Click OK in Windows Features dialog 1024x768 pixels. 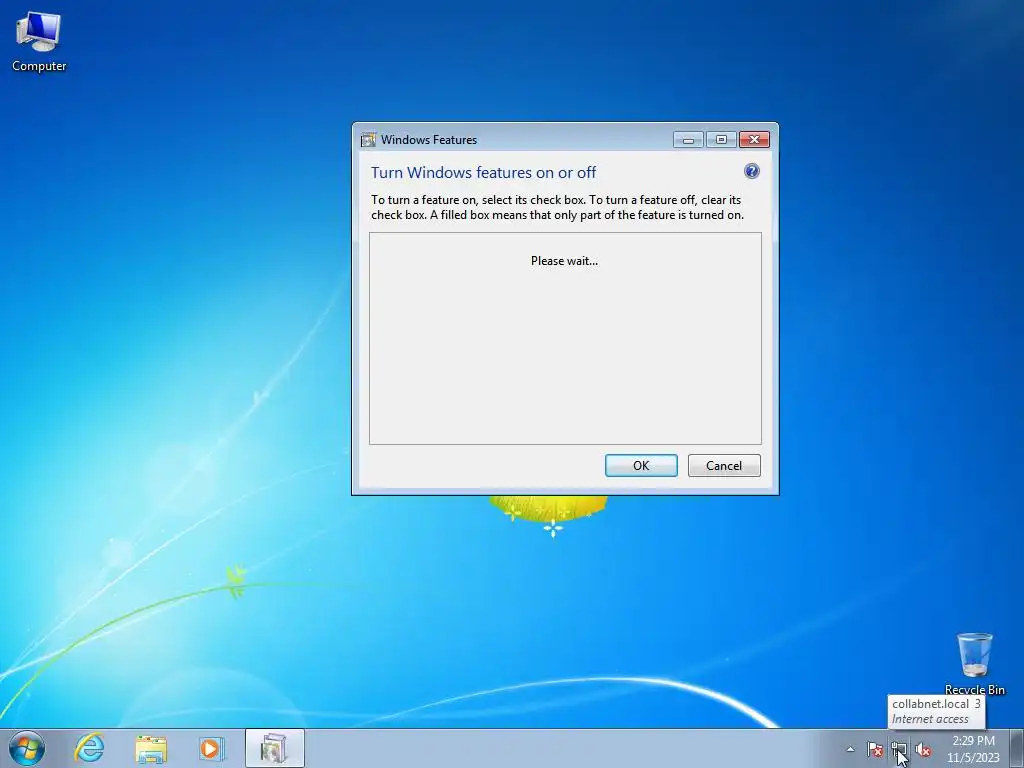[641, 466]
